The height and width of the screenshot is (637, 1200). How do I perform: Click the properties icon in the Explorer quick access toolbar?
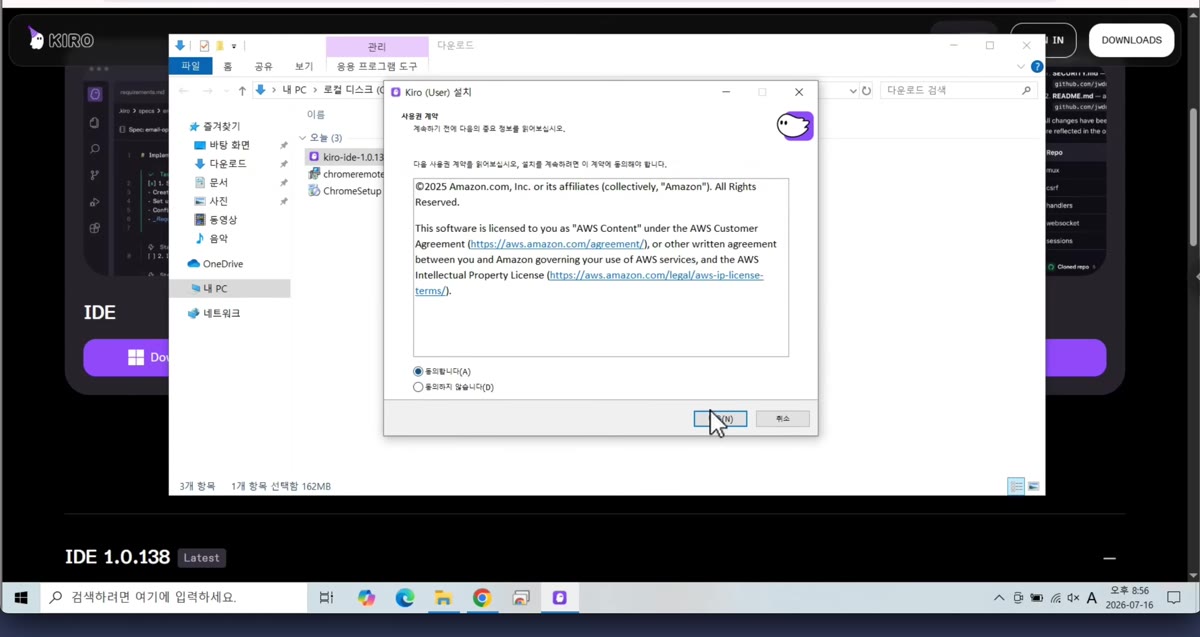(x=204, y=46)
